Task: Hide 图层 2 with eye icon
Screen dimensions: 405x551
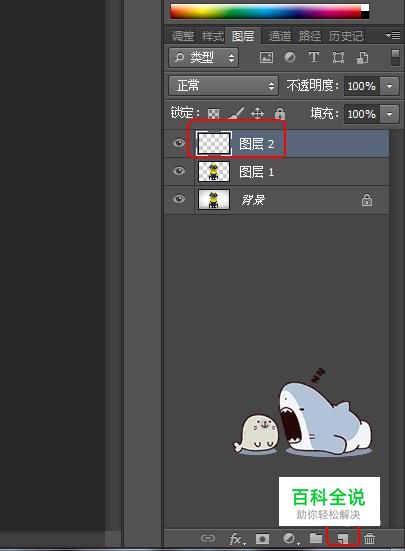Action: [x=179, y=143]
